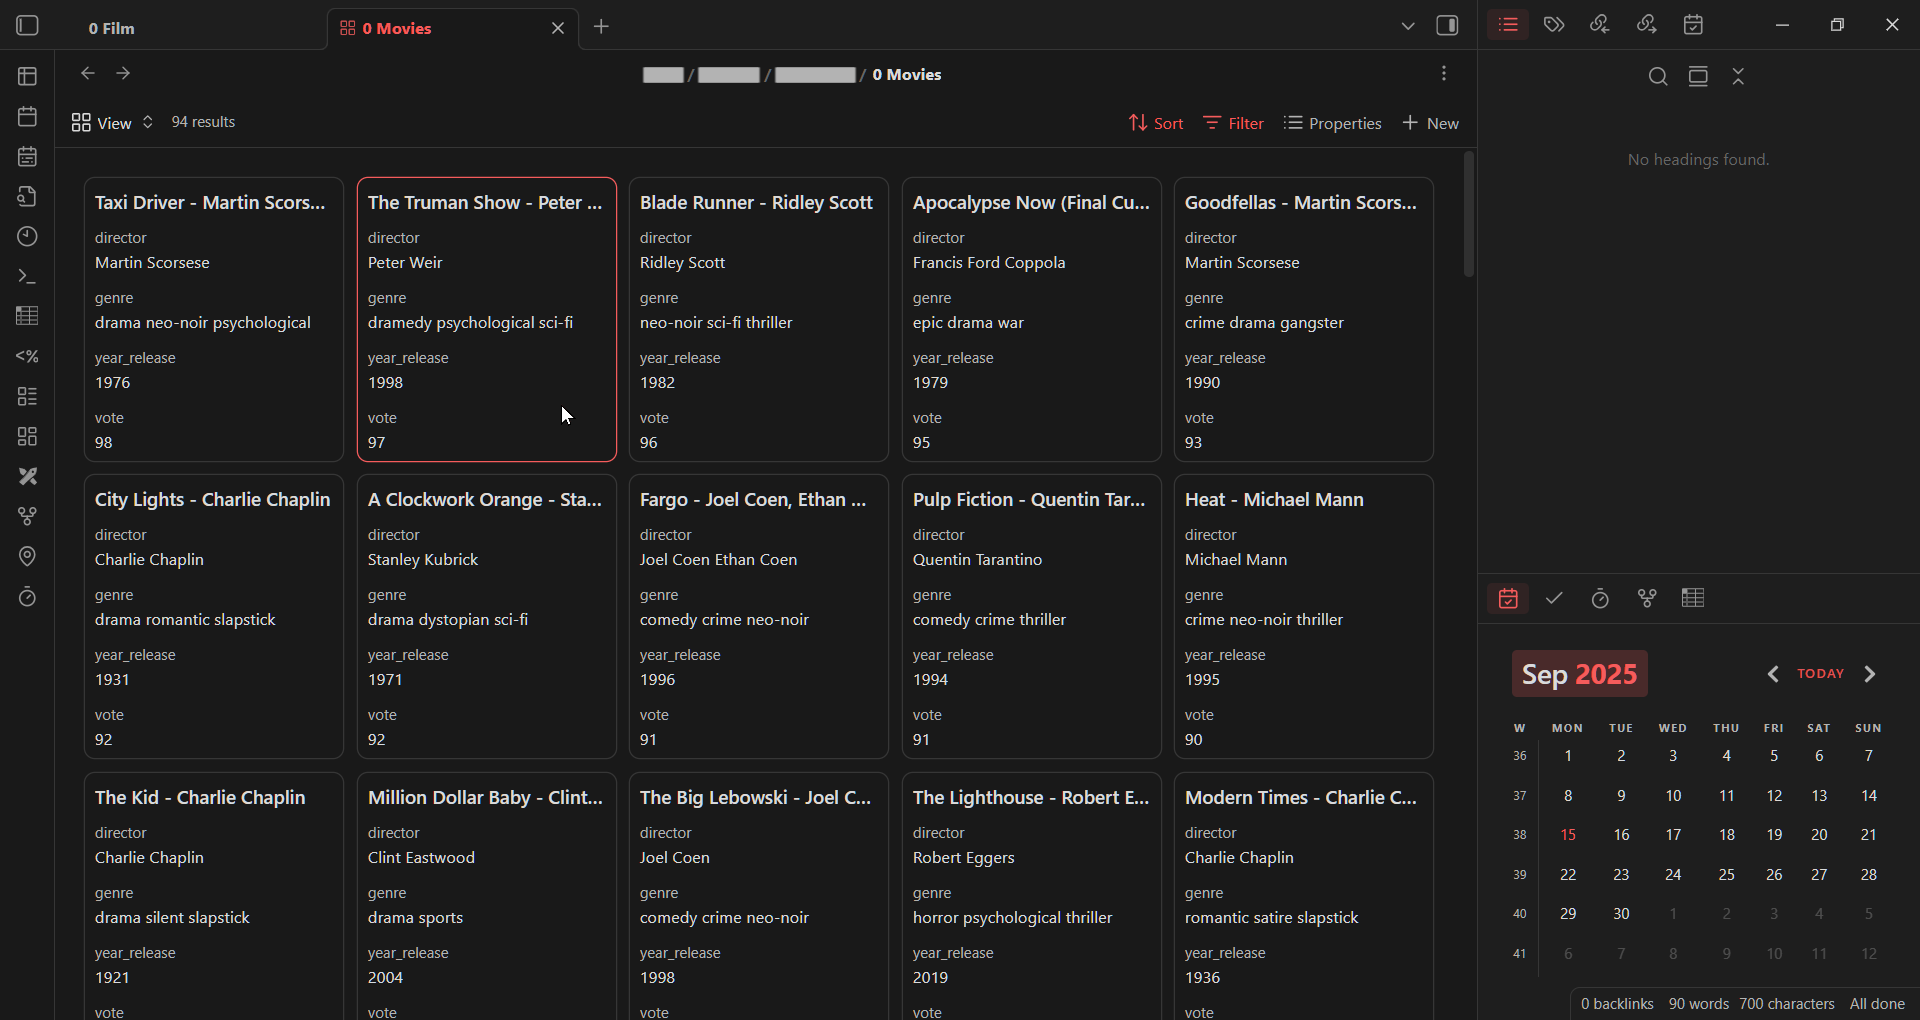Jump to TODAY in the calendar
The height and width of the screenshot is (1020, 1920).
coord(1820,674)
